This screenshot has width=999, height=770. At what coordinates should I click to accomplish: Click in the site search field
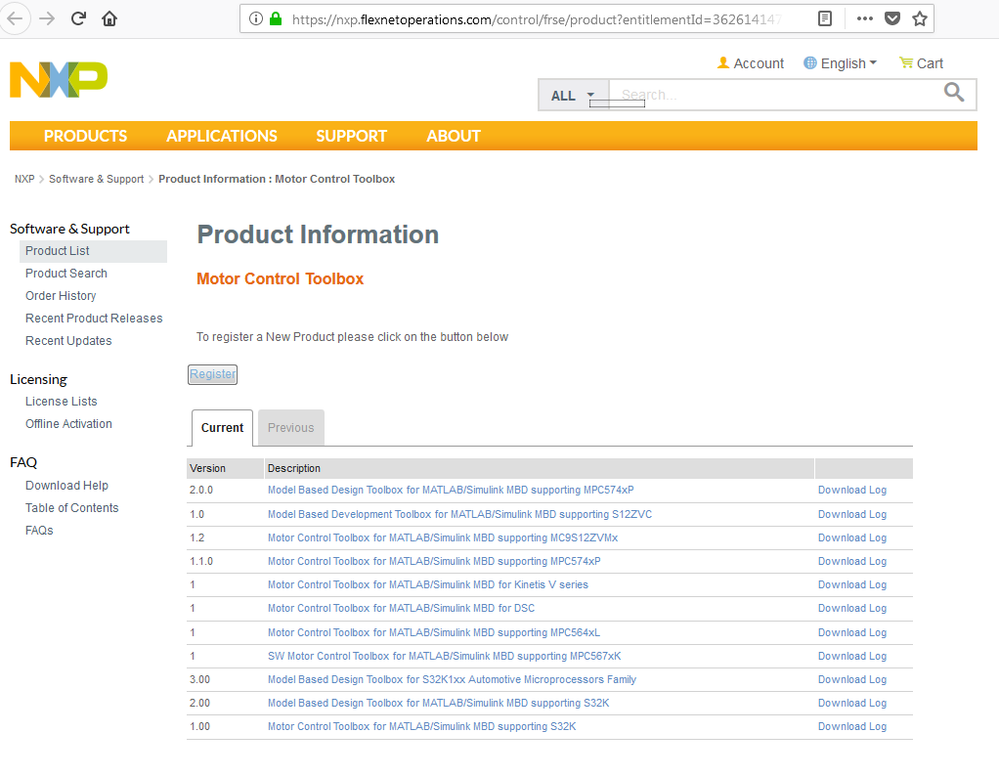click(x=770, y=95)
